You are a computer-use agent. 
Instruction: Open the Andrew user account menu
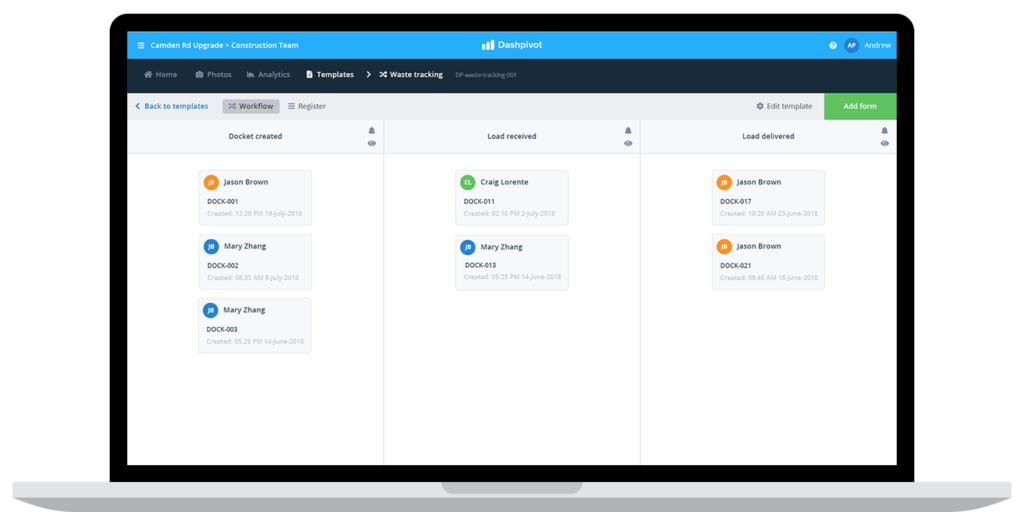click(877, 45)
